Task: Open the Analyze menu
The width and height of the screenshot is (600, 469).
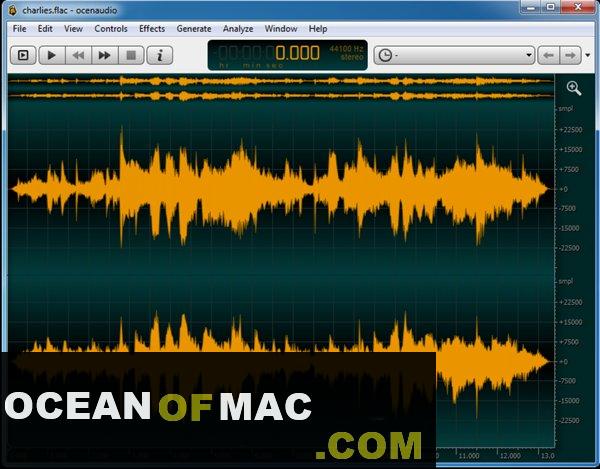Action: (238, 29)
